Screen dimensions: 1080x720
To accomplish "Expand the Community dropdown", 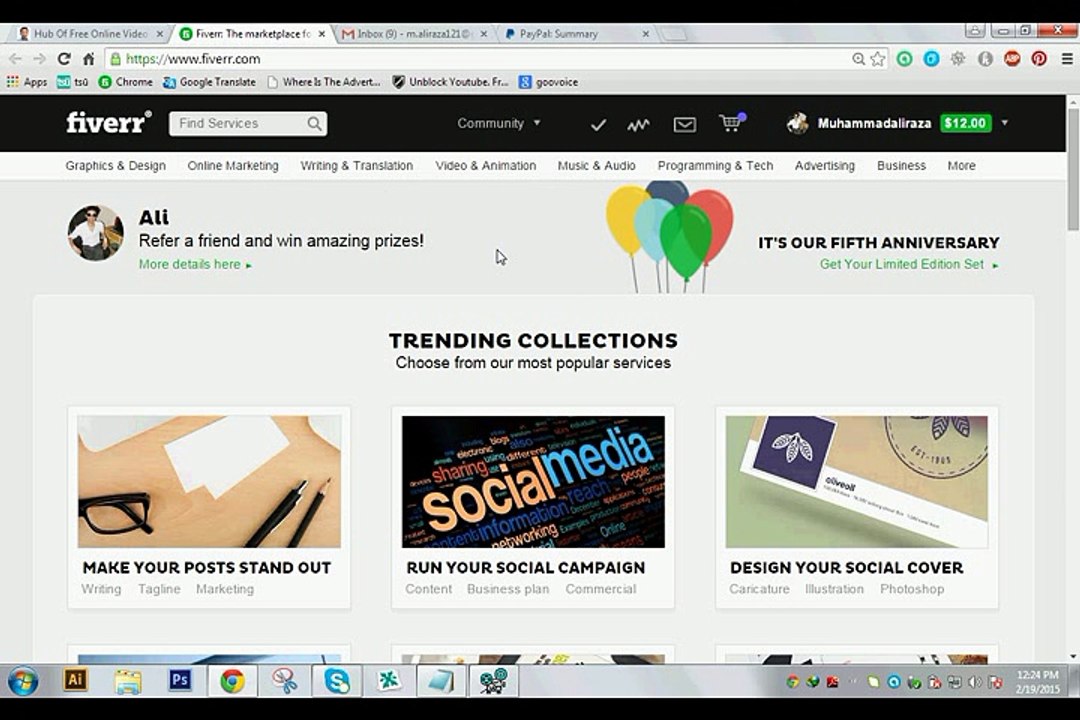I will [499, 123].
